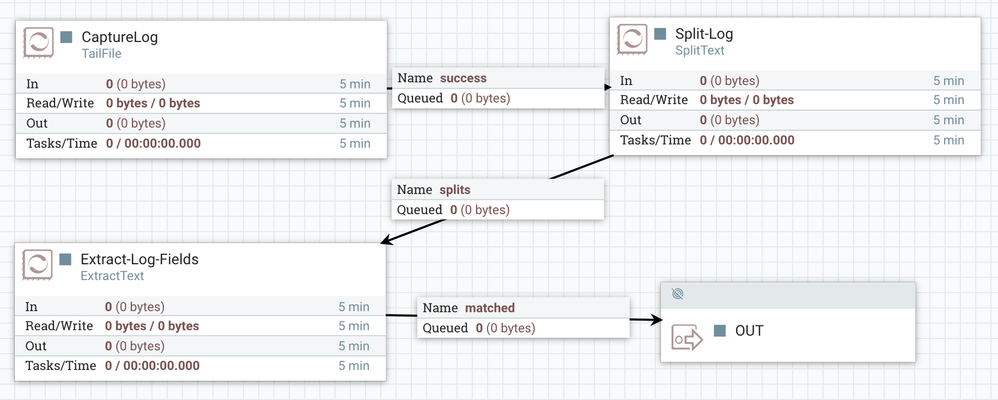Click the Out row in Extract-Log-Fields
Viewport: 998px width, 400px height.
click(x=200, y=346)
